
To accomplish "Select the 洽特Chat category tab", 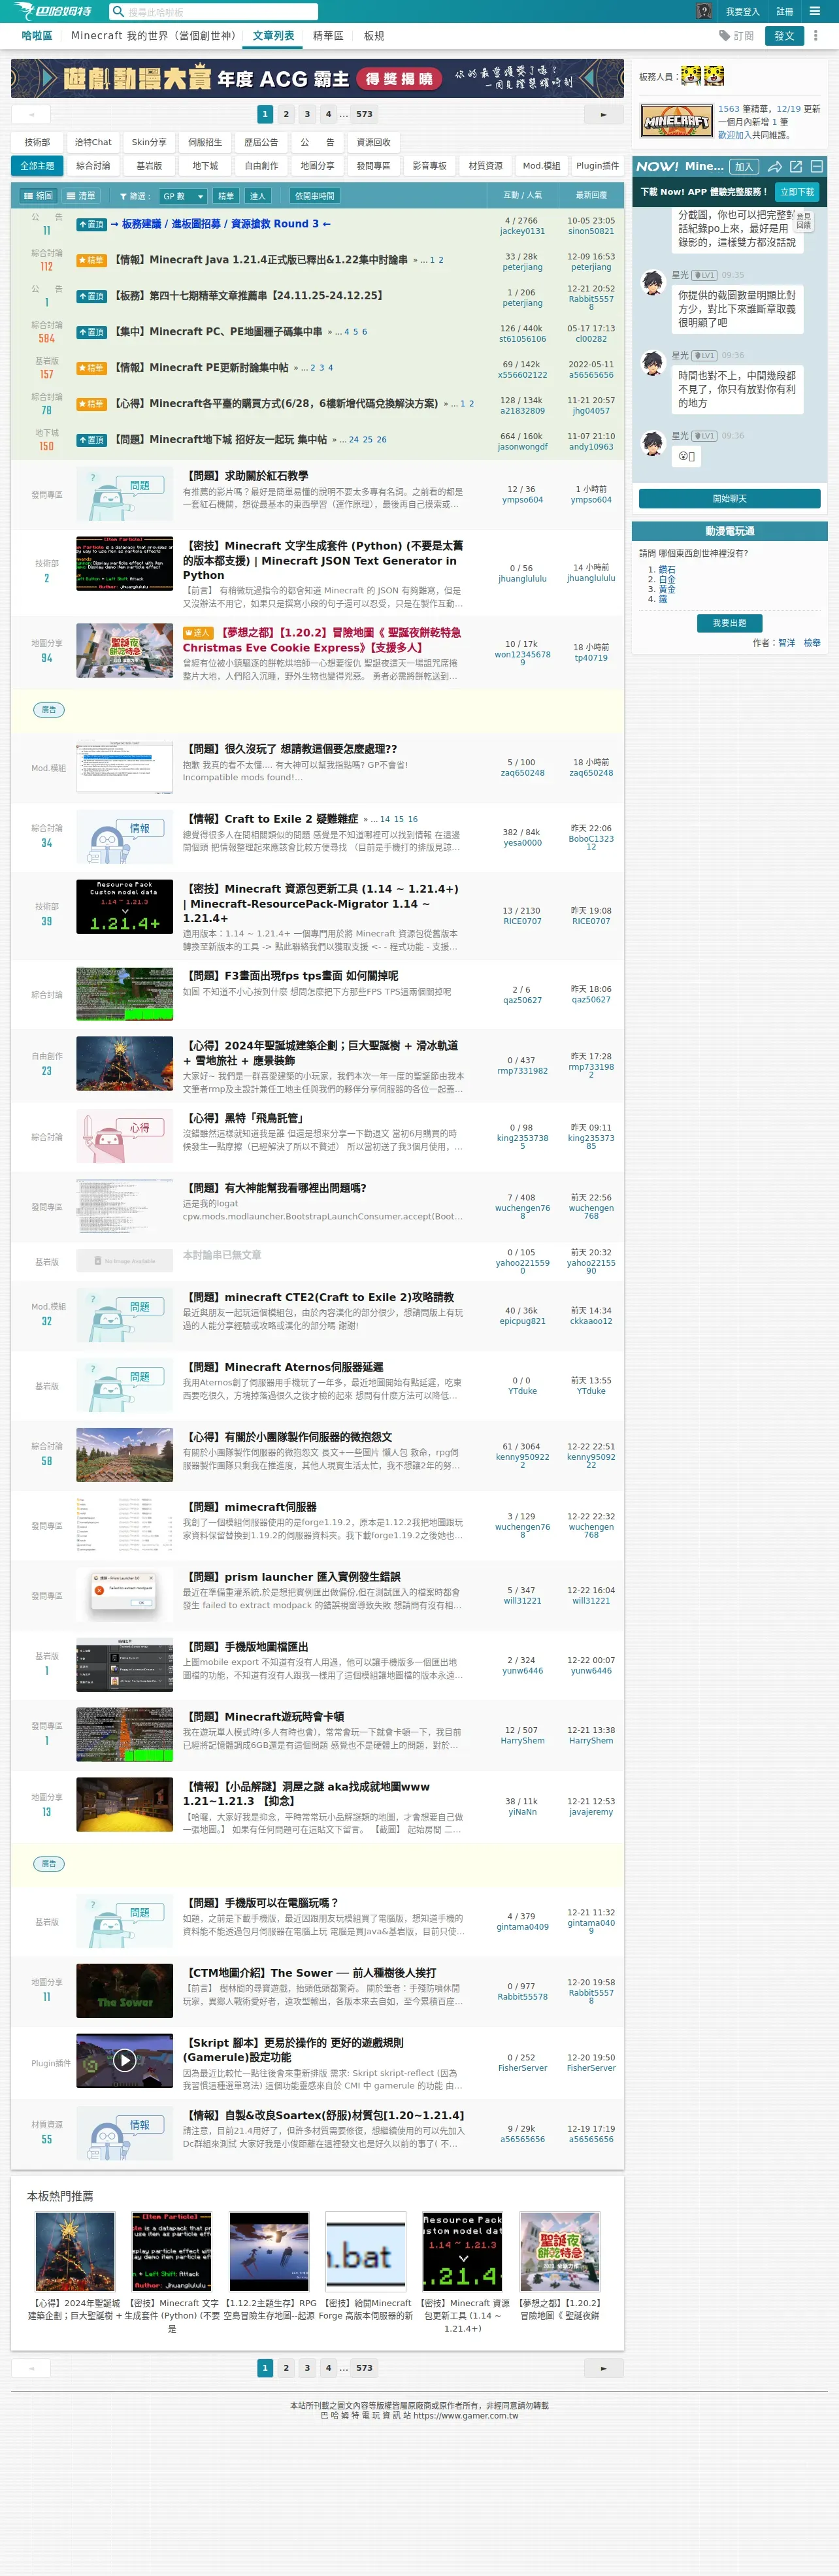I will point(93,142).
